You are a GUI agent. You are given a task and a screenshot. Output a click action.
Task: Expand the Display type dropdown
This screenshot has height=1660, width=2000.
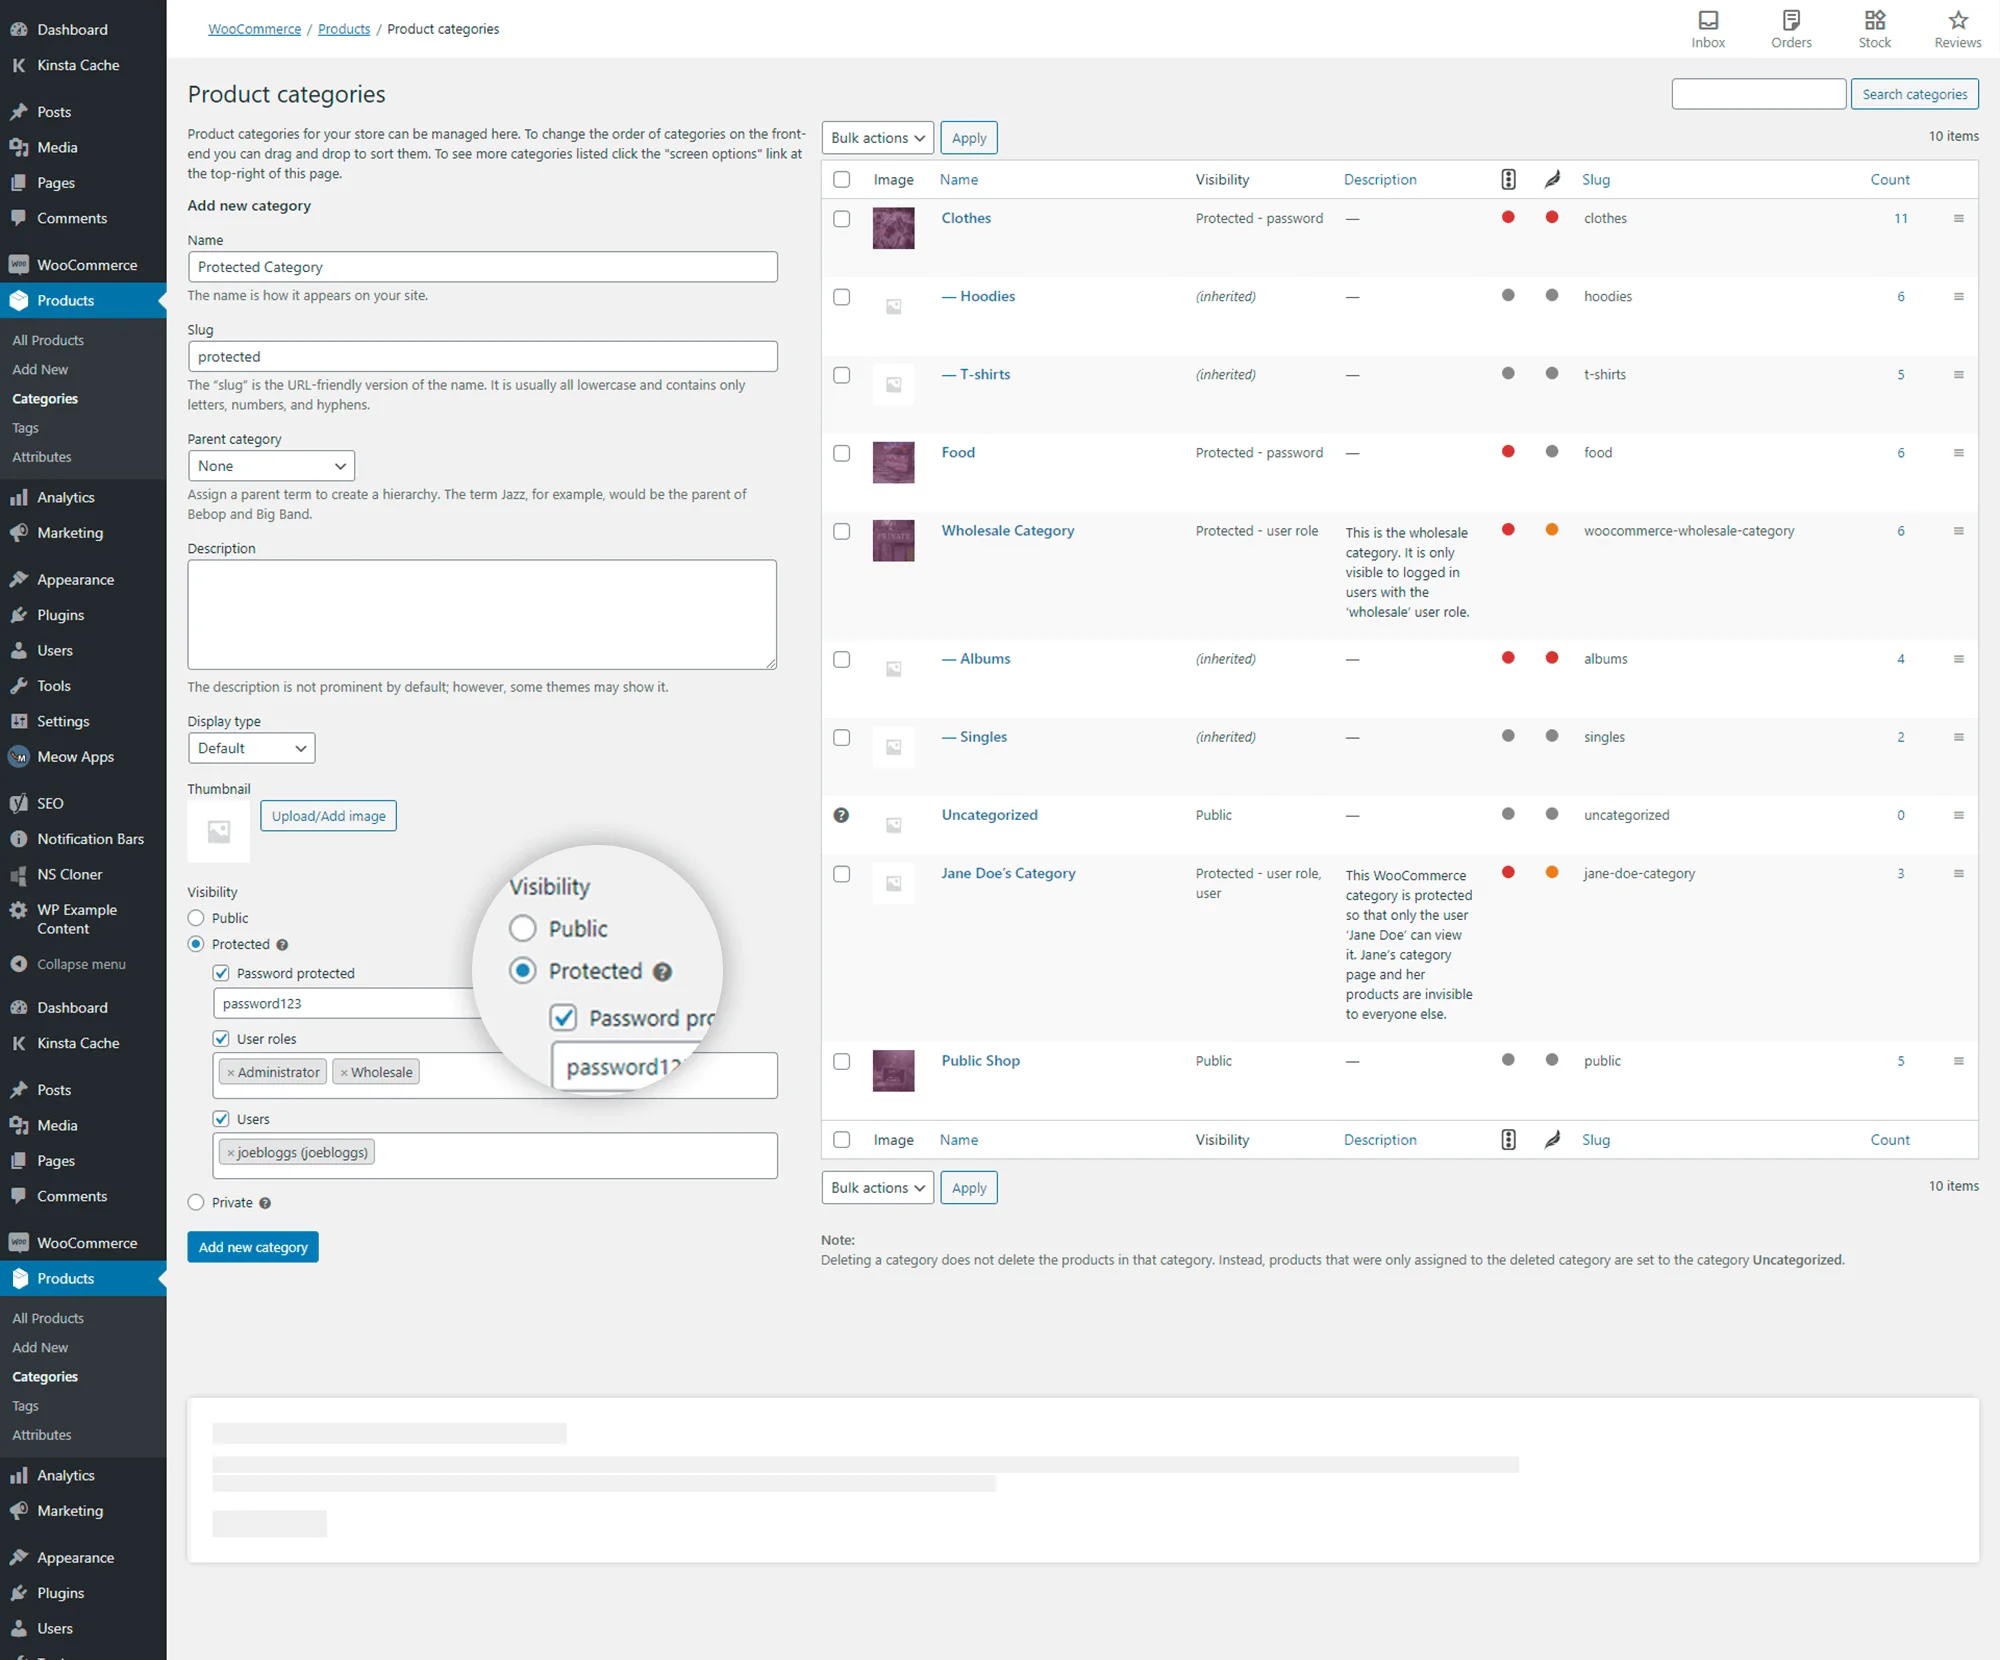251,748
